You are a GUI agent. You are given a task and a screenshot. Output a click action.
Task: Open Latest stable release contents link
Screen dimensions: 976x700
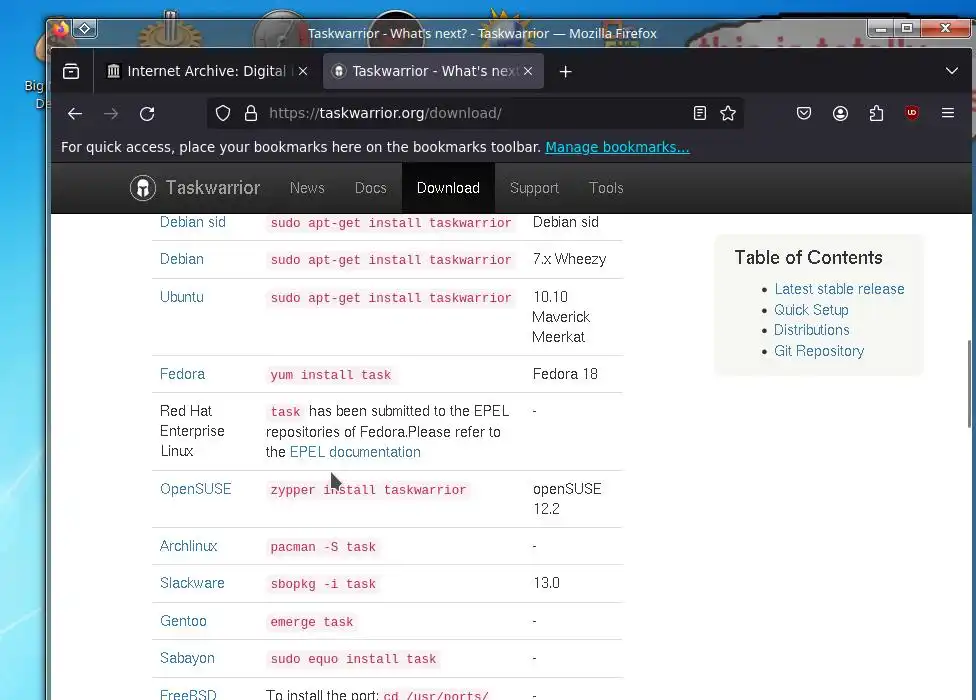(839, 289)
